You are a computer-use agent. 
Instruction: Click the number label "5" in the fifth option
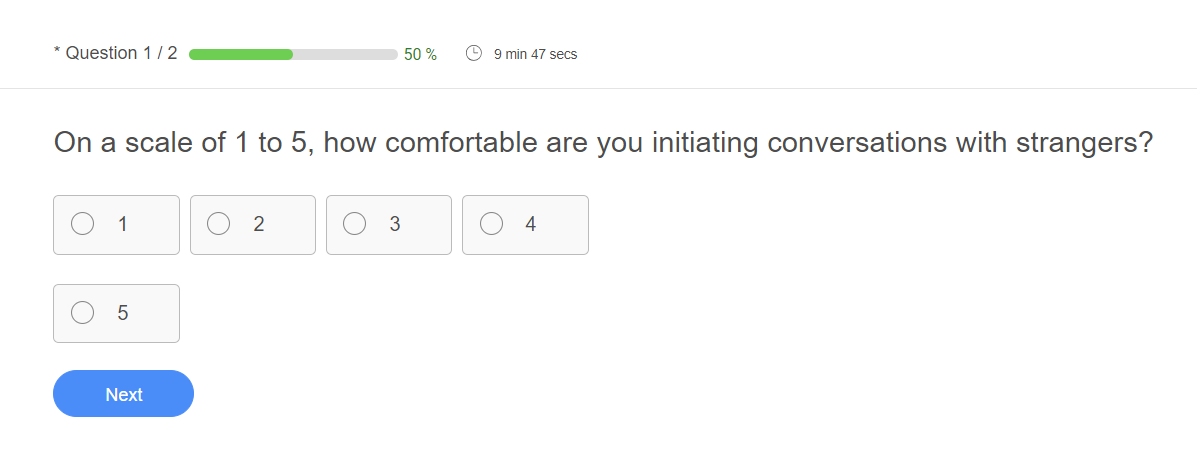coord(123,313)
